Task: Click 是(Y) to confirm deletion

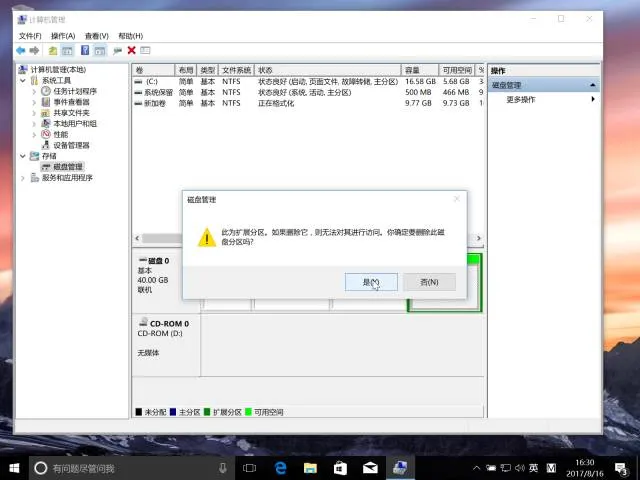Action: (371, 282)
